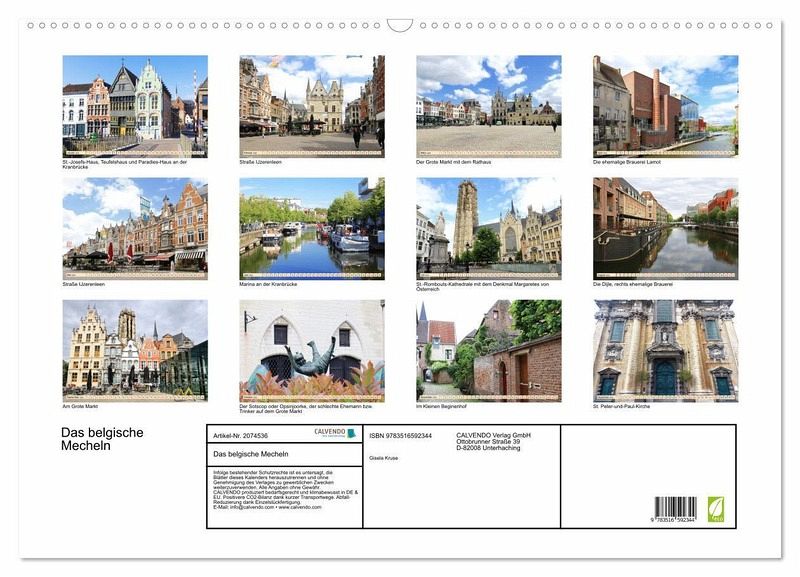Click the ISBN barcode
Image resolution: width=800 pixels, height=577 pixels.
point(675,509)
